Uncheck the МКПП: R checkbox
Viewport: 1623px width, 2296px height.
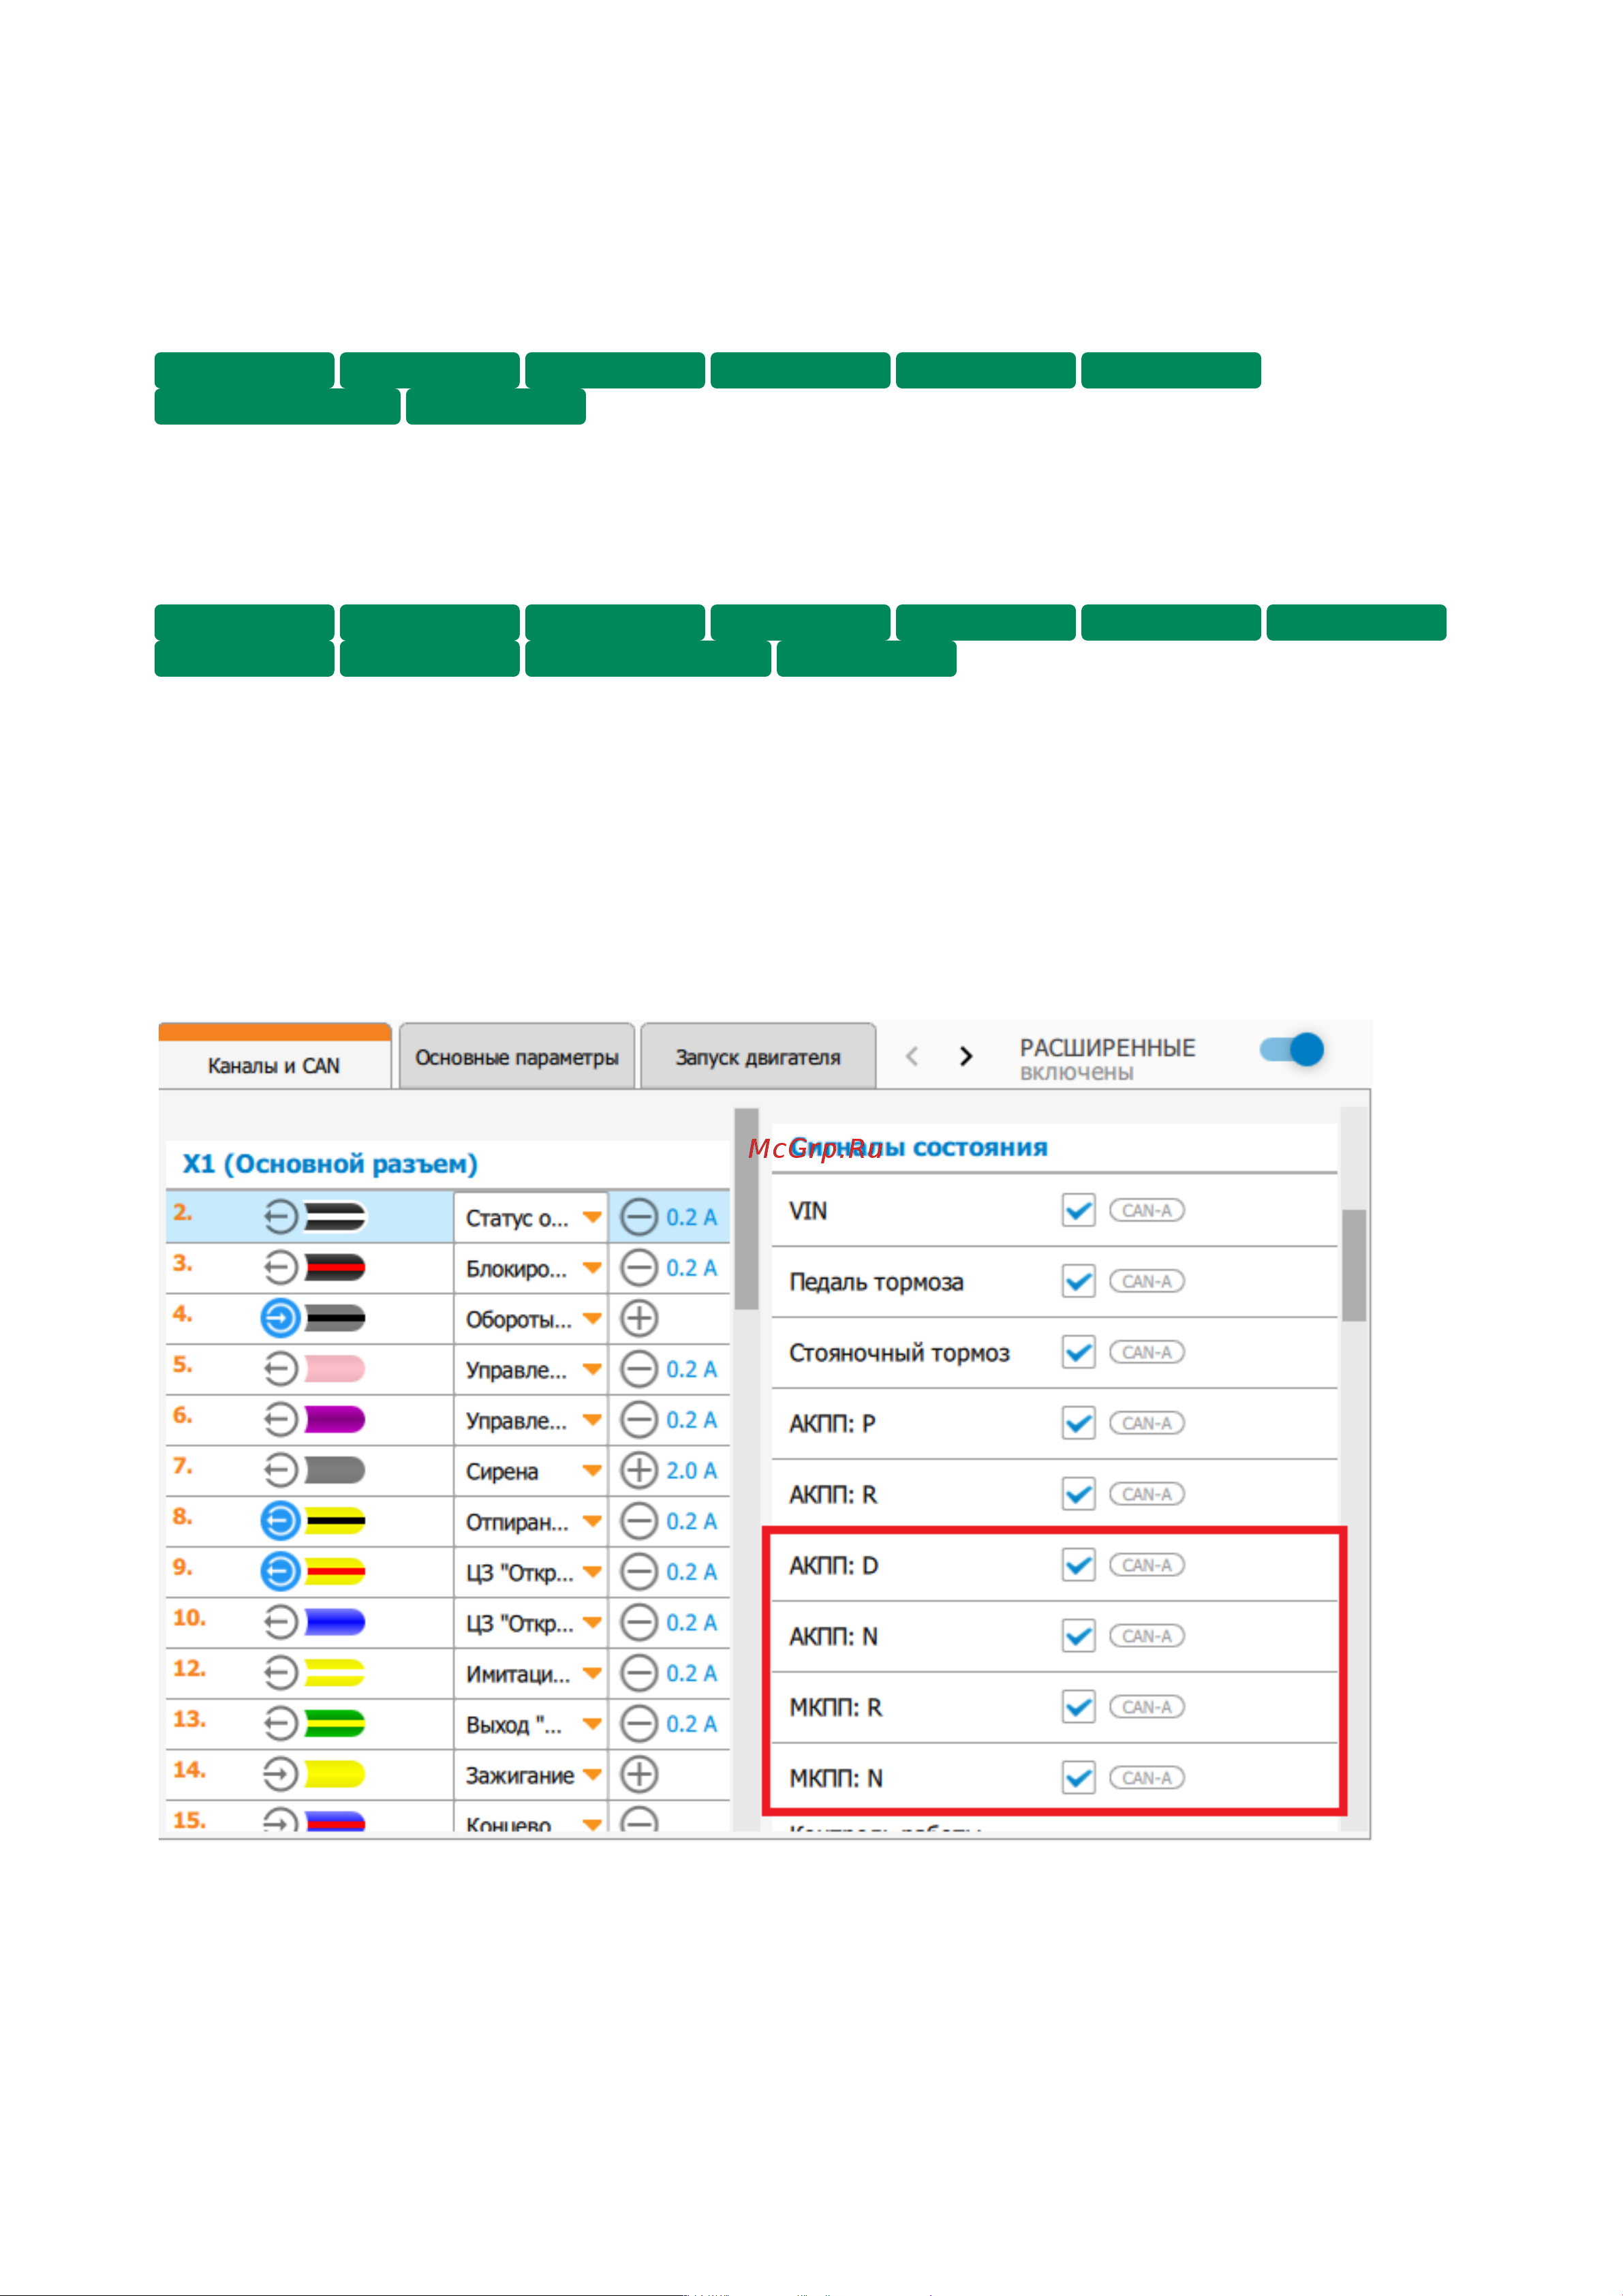click(x=1078, y=1707)
